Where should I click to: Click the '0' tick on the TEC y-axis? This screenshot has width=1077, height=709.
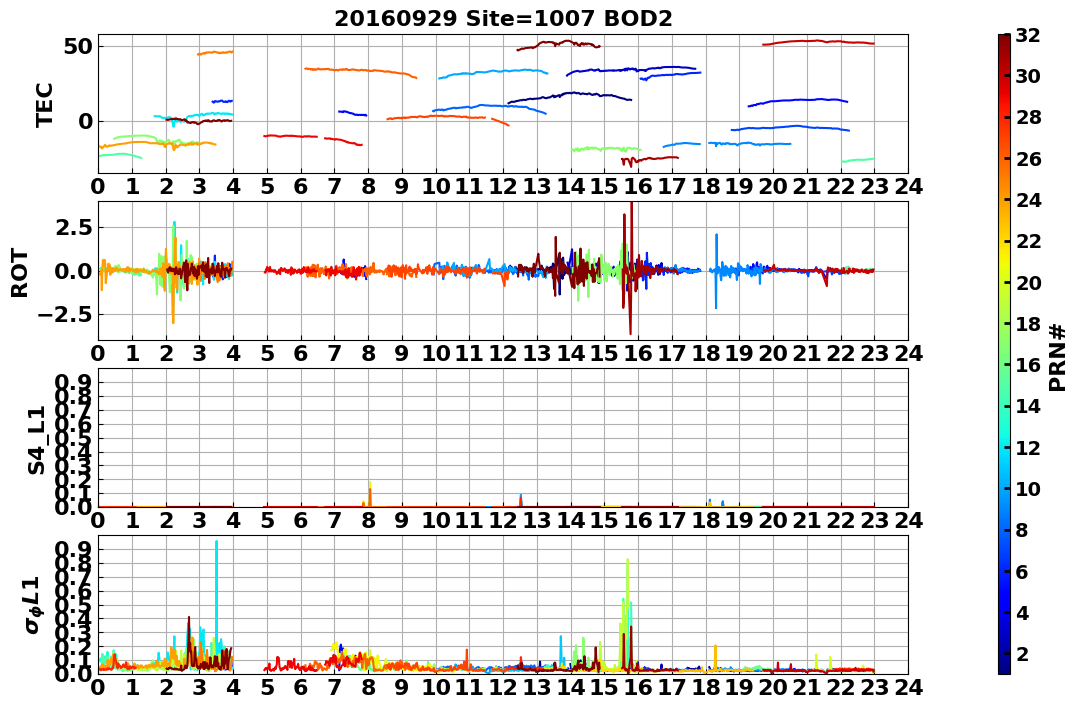(x=84, y=122)
